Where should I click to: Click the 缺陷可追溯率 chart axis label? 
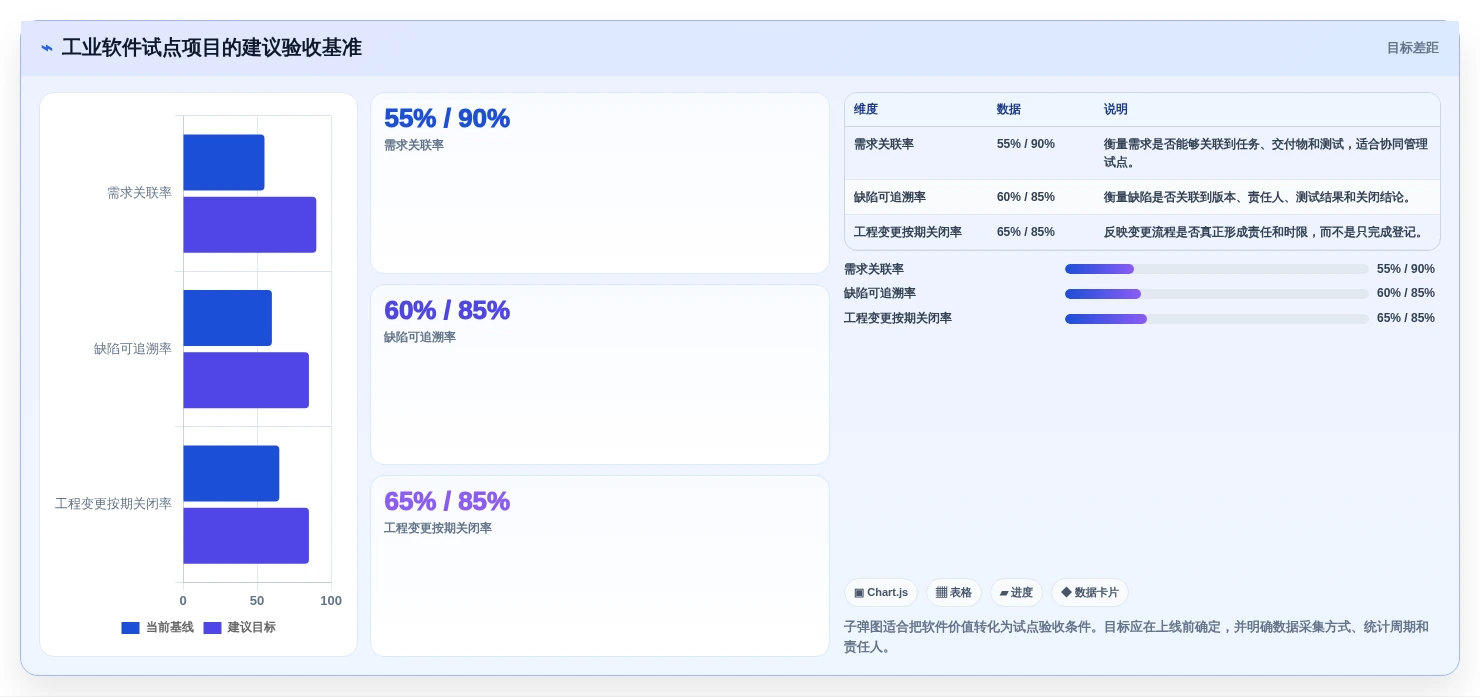(133, 349)
